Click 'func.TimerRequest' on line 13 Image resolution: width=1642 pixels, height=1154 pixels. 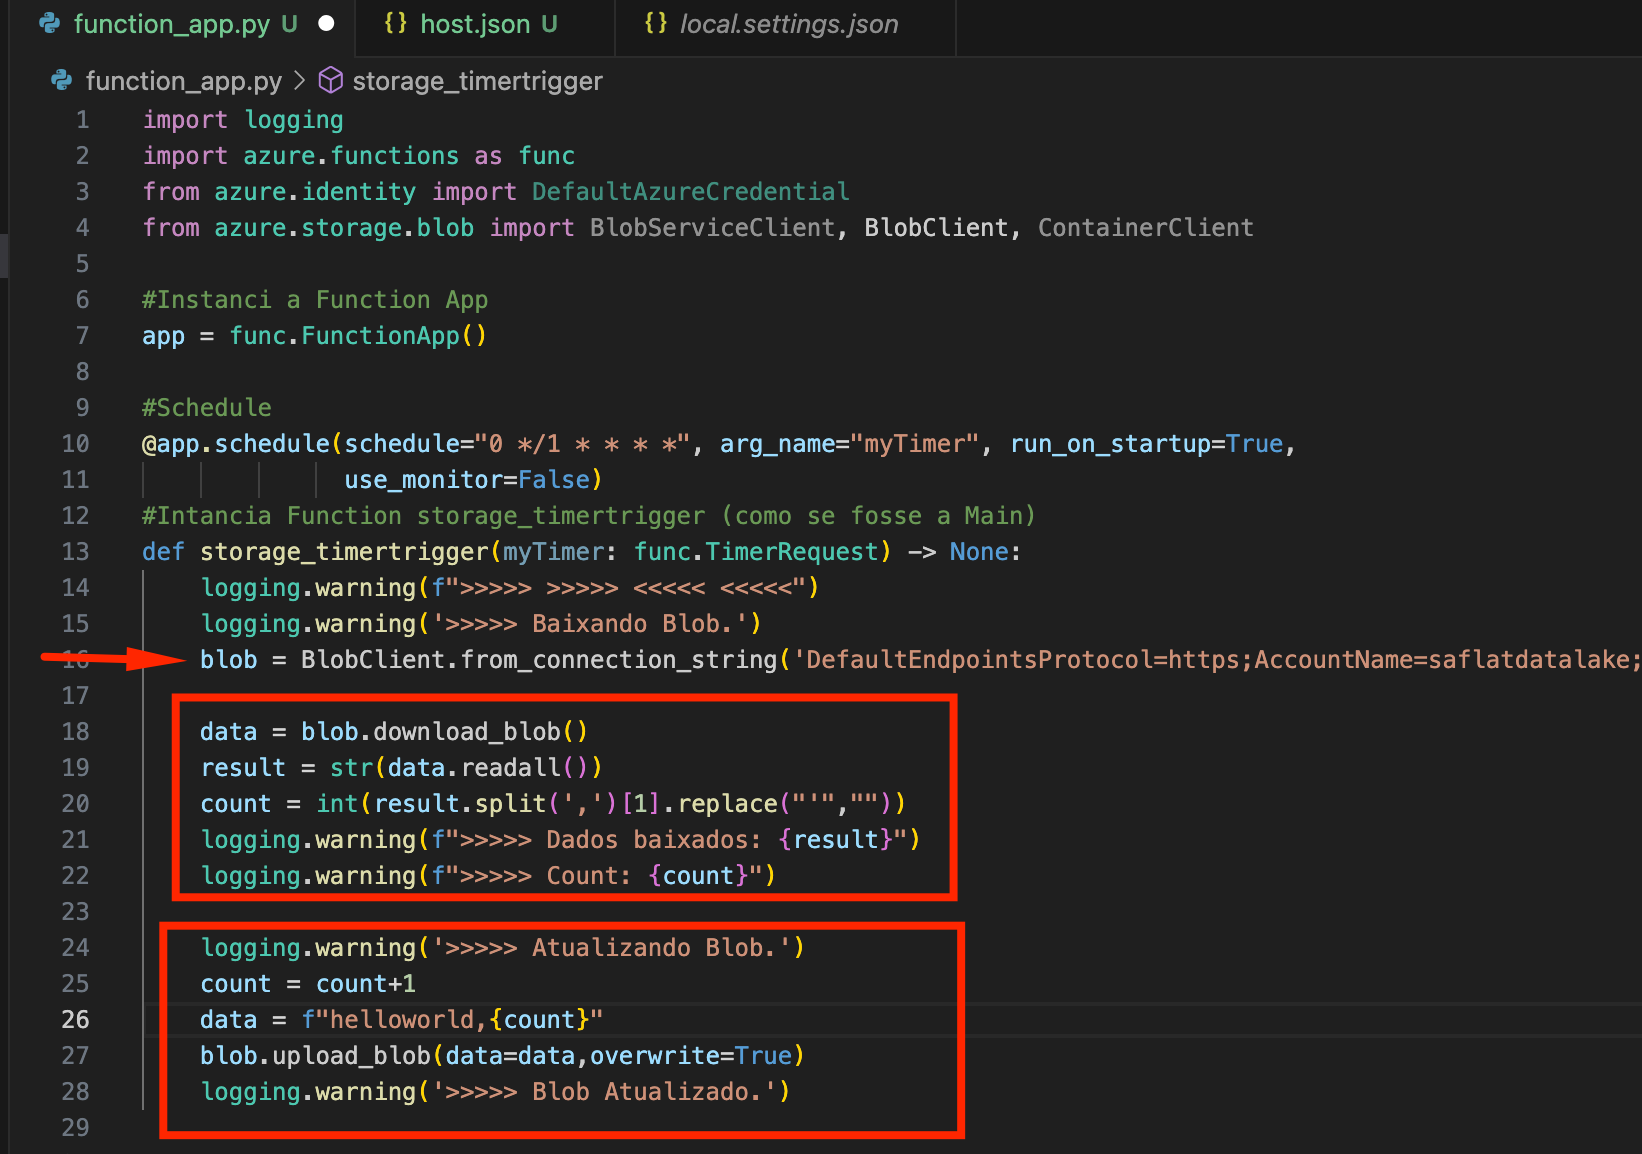point(756,552)
